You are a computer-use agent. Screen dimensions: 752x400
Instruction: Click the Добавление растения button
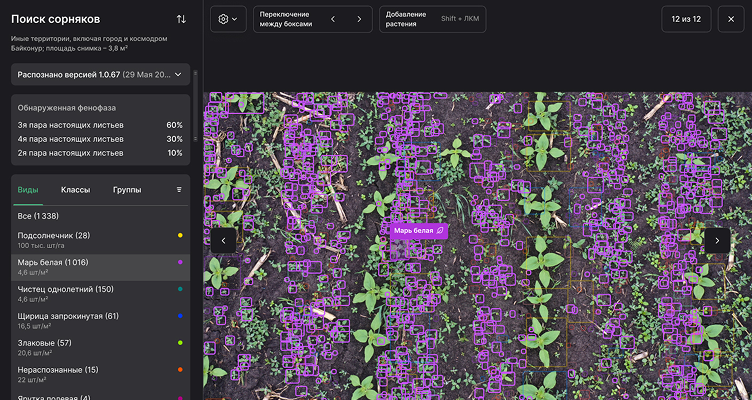click(432, 19)
